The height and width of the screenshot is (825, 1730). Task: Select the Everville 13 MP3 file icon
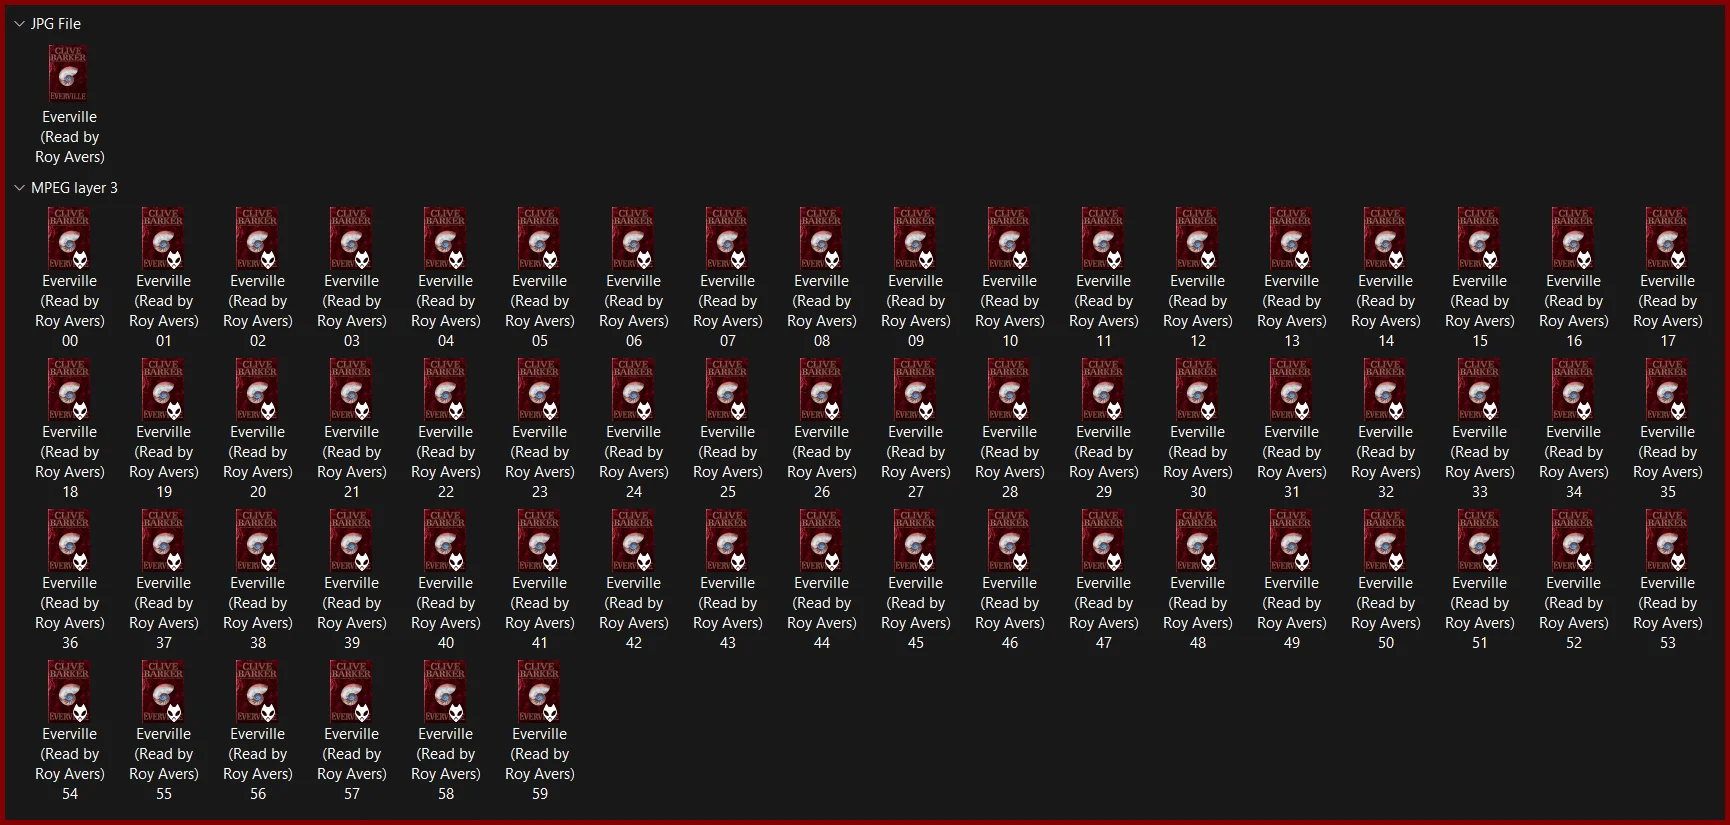point(1291,238)
